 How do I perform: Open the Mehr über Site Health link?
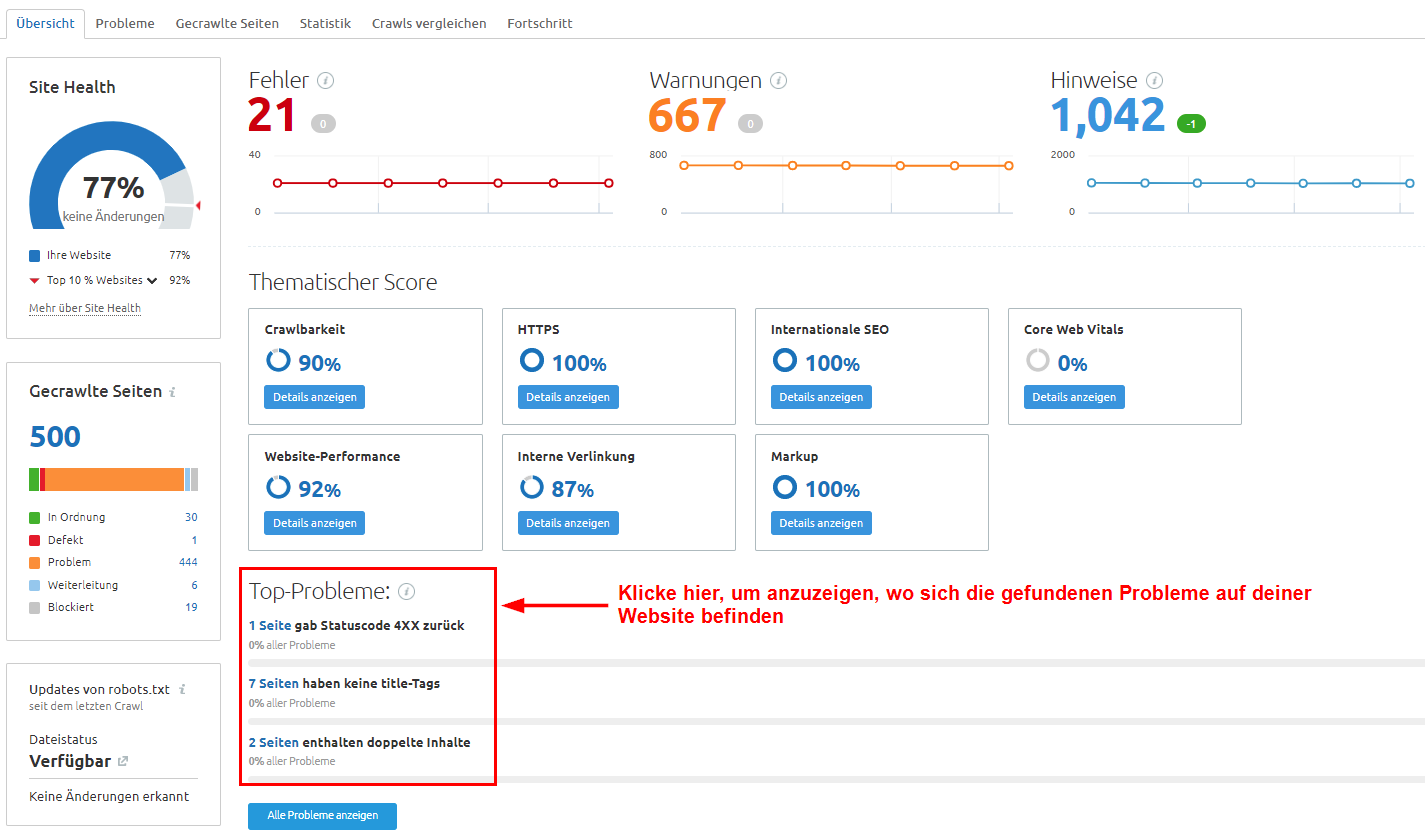pos(85,308)
